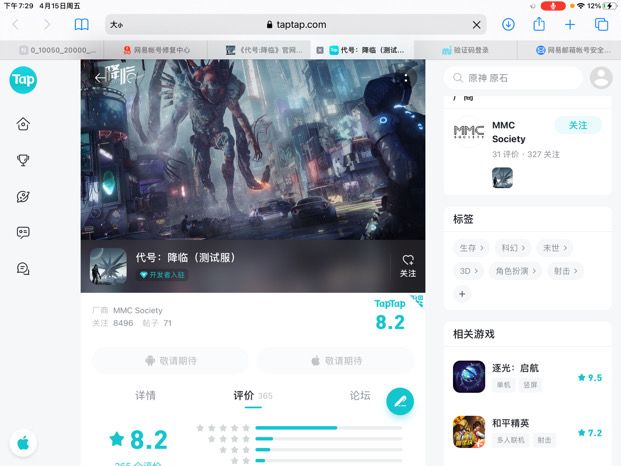Tap the battery indicator in status bar
Viewport: 621px width, 466px height.
[x=609, y=6]
